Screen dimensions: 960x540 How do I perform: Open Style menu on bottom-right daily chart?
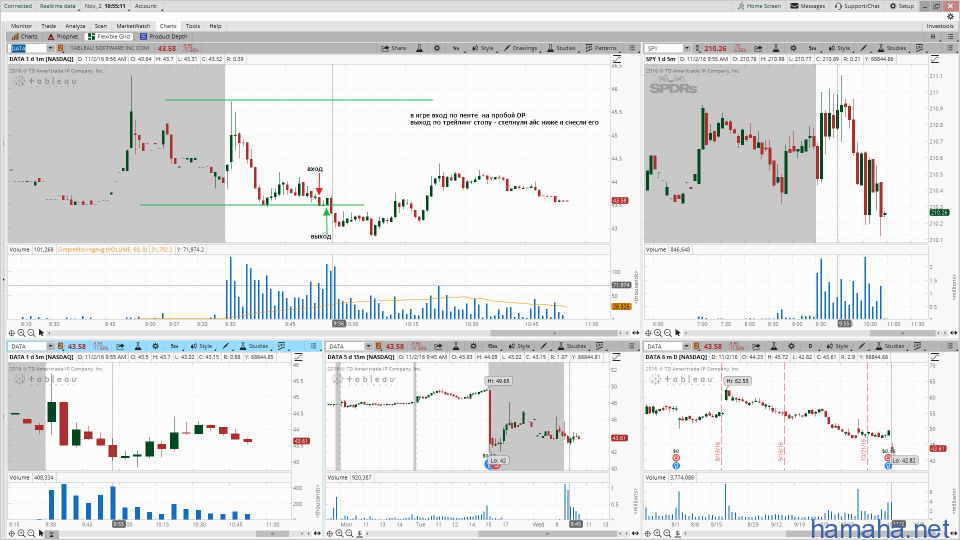tap(836, 346)
